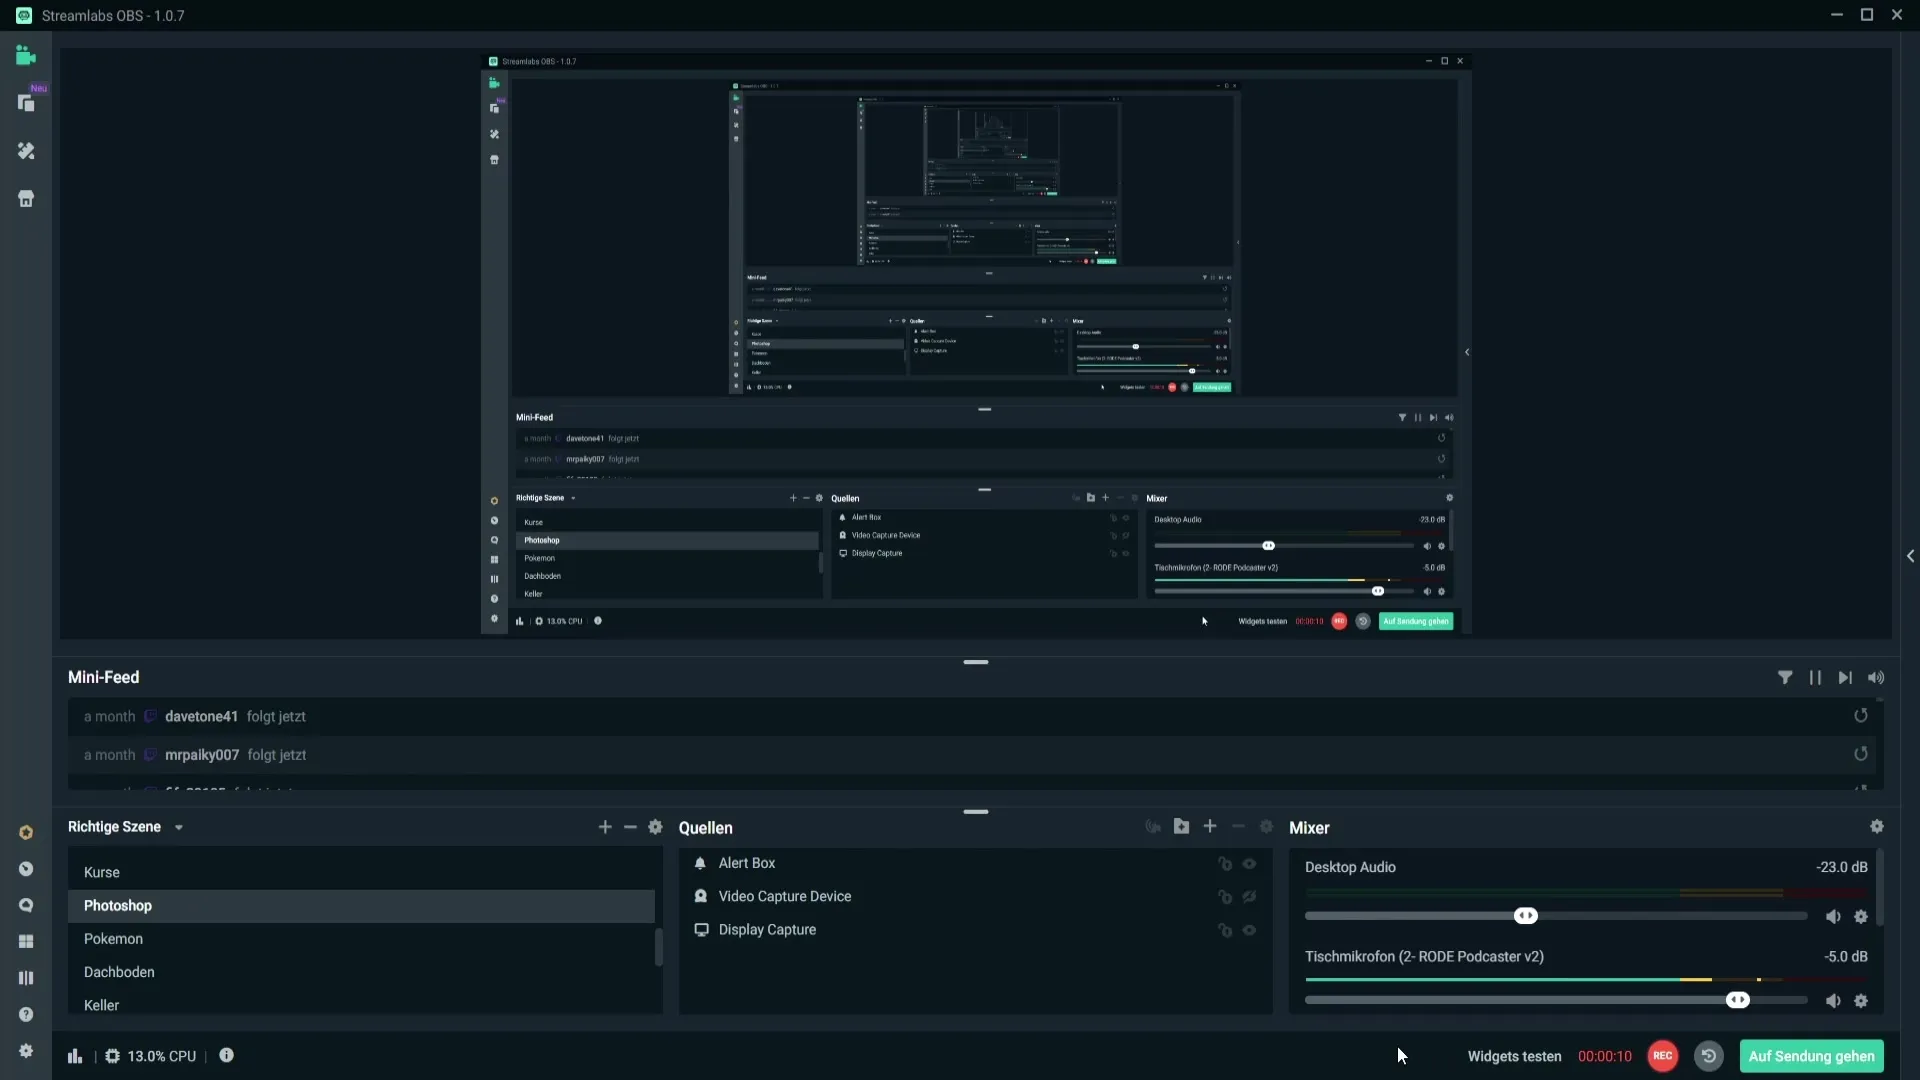Click the Mixer panel scrollbar
Viewport: 1920px width, 1080px height.
[x=1879, y=887]
